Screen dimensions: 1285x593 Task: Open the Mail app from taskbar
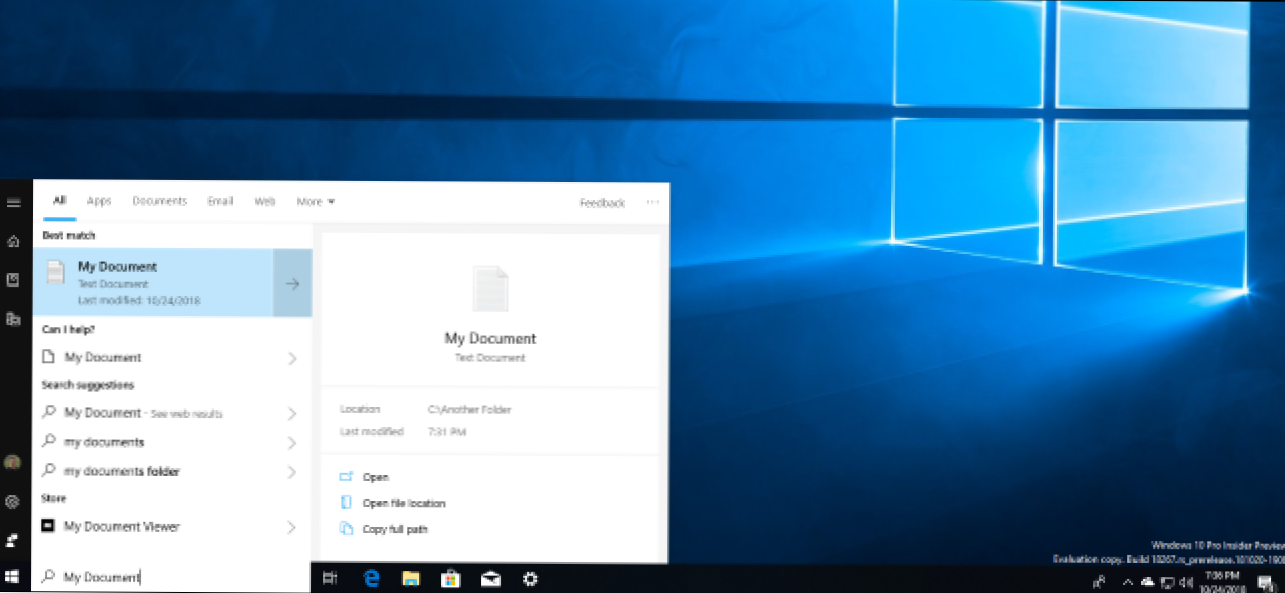[490, 578]
